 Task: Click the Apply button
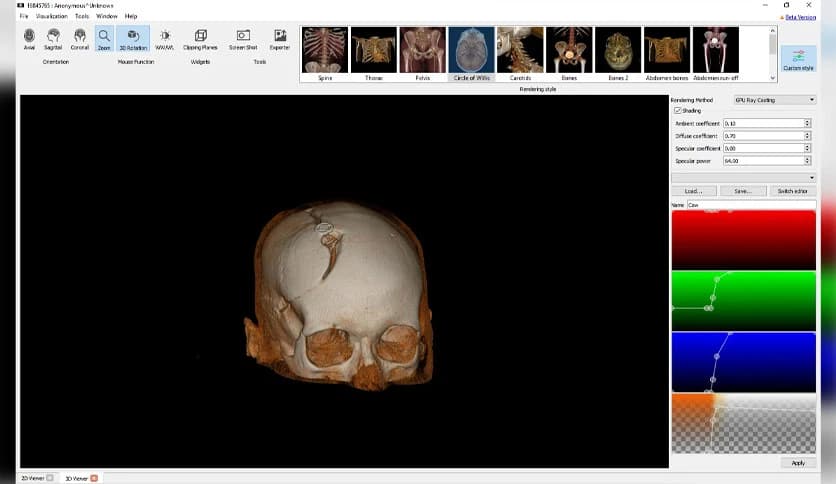coord(798,463)
